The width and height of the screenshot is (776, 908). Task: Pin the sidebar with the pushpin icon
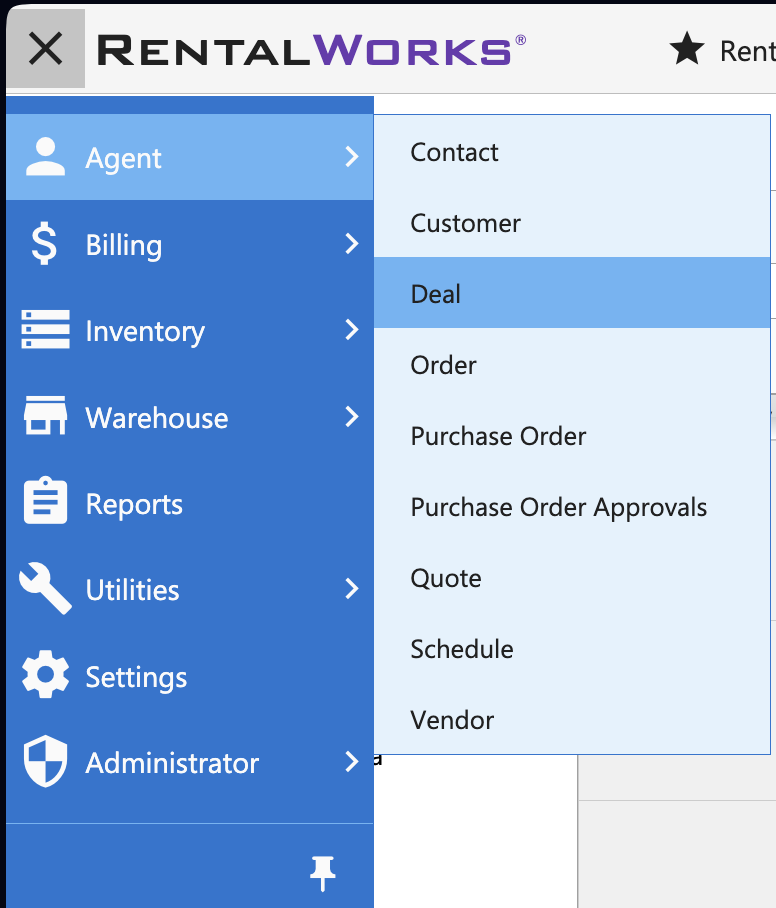click(323, 873)
